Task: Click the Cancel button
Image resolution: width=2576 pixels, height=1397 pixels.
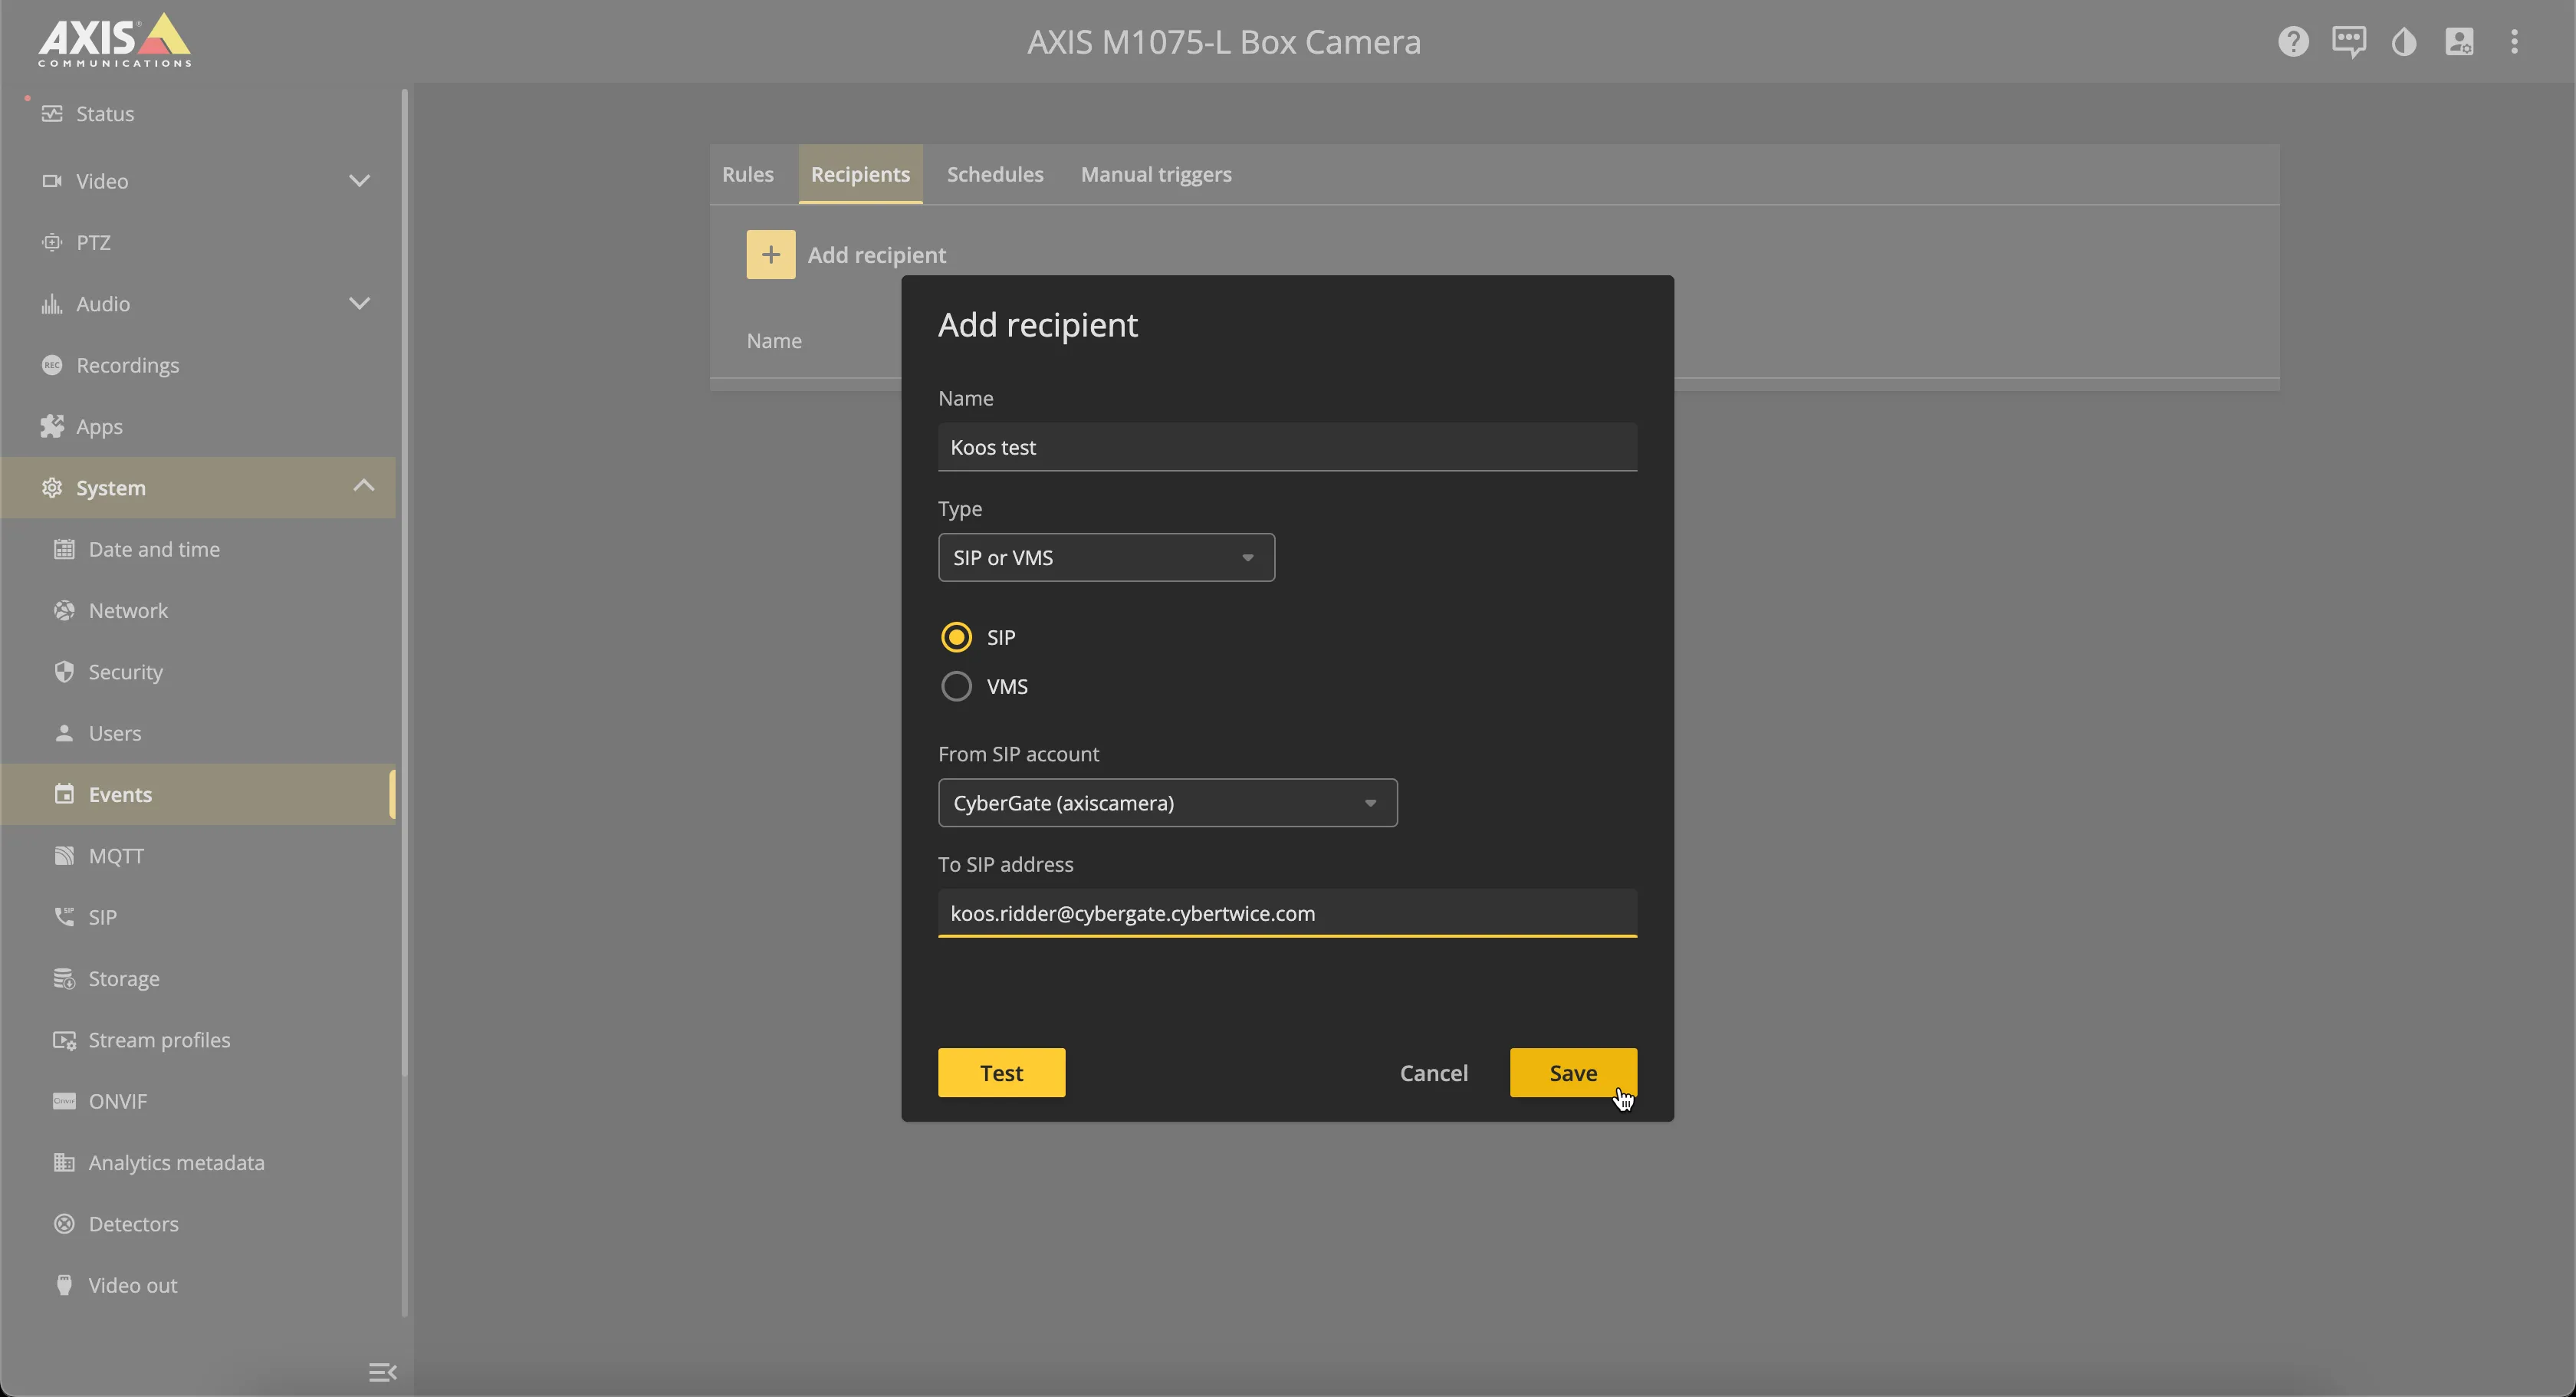Action: tap(1433, 1073)
